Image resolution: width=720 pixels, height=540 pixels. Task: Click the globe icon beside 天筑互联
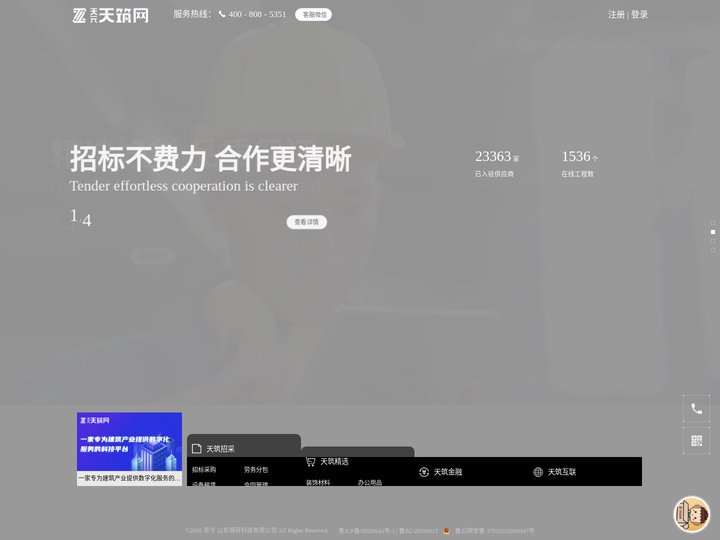pos(538,472)
